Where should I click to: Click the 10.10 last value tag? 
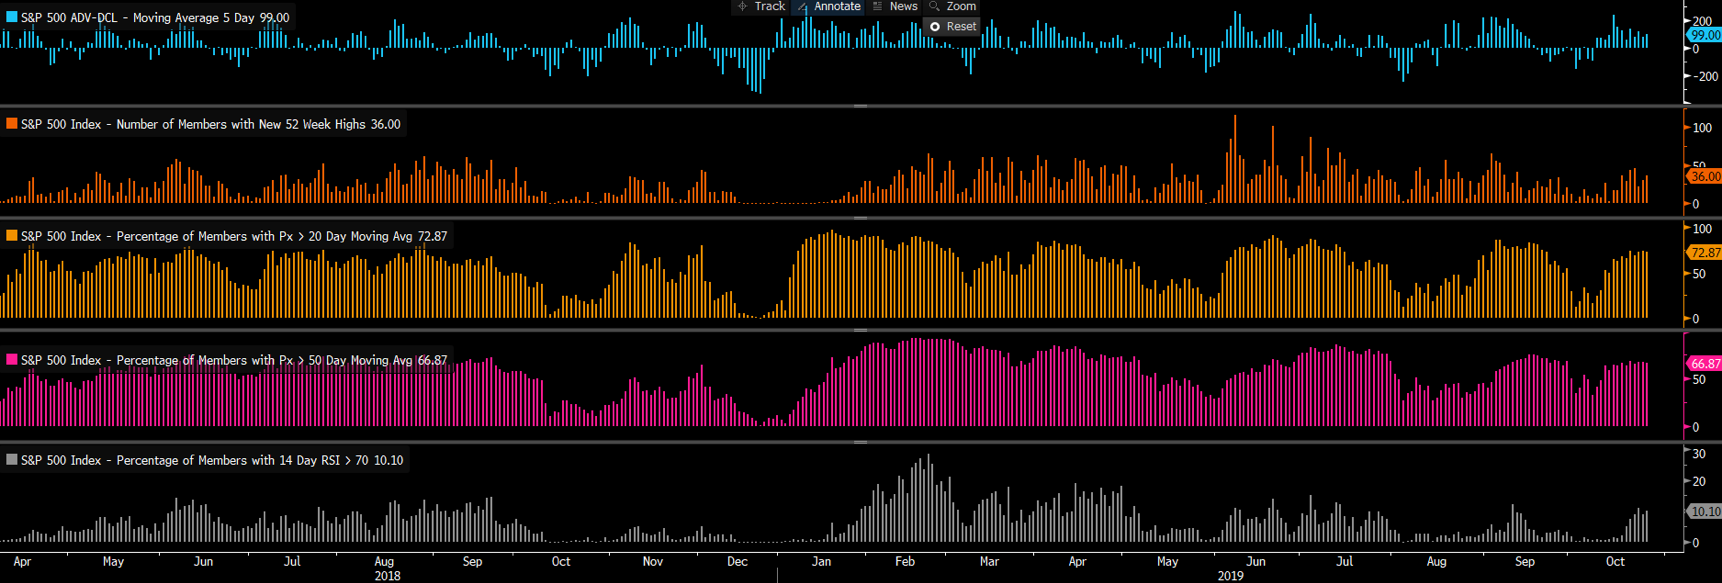tap(1704, 512)
